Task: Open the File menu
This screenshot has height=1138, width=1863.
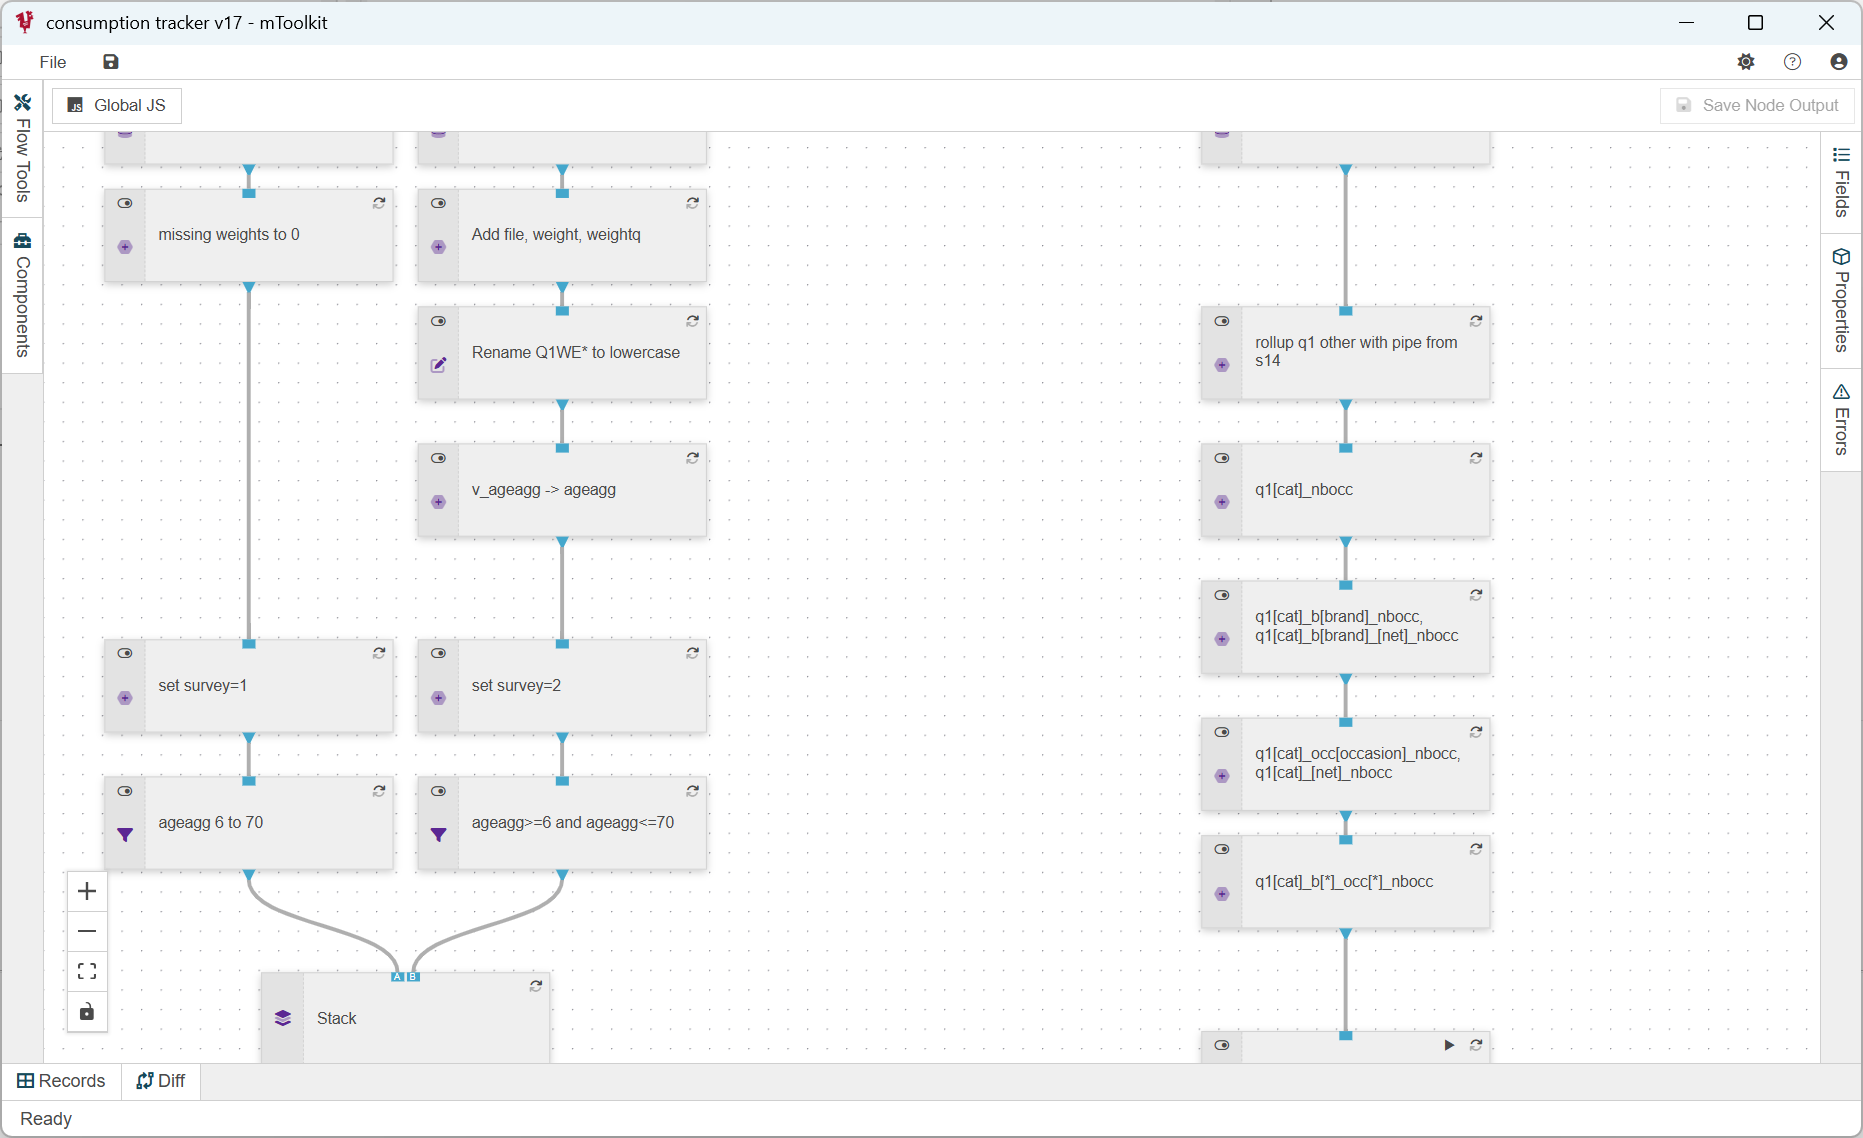Action: [53, 62]
